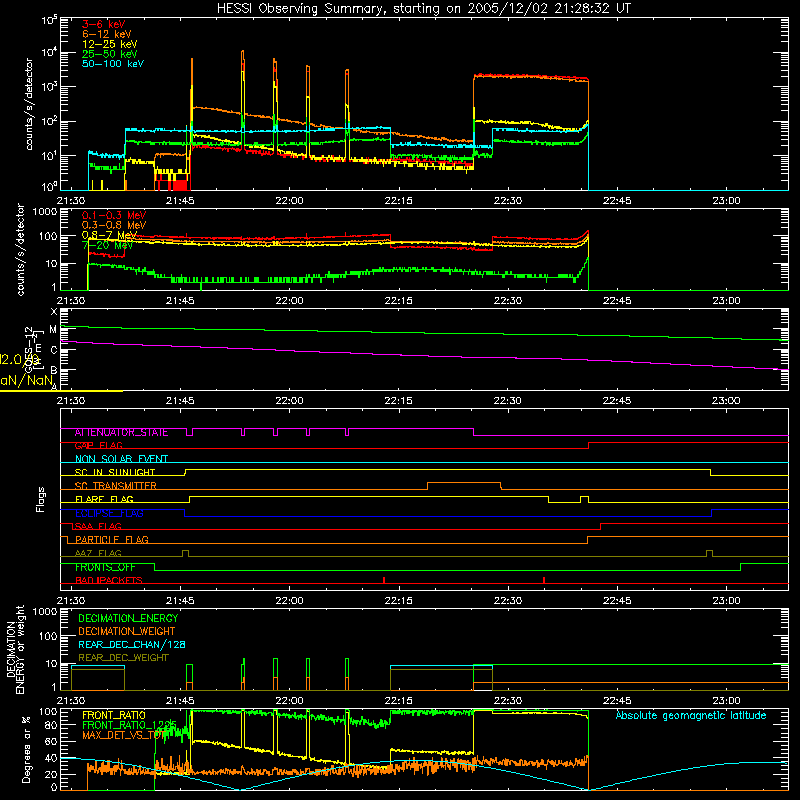Click the cyan 50-100 keV legend label
Screen dimensions: 800x800
pyautogui.click(x=113, y=64)
